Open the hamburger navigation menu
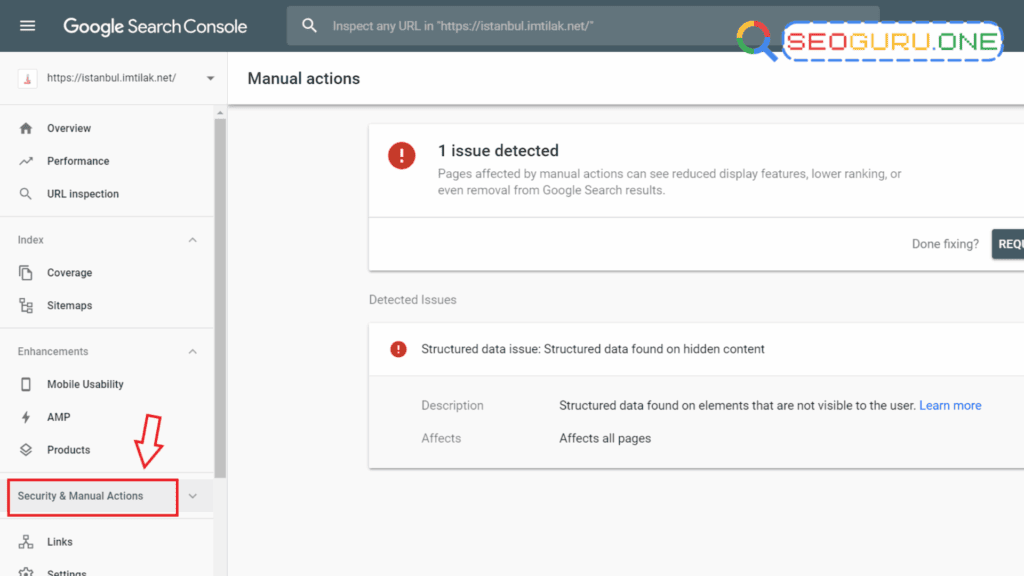This screenshot has width=1024, height=576. click(x=27, y=26)
